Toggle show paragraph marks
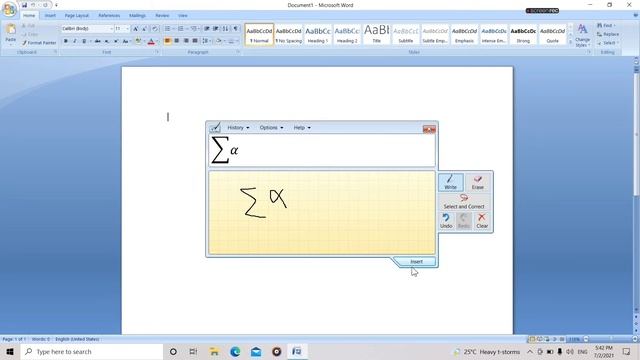Image resolution: width=640 pixels, height=360 pixels. (236, 29)
